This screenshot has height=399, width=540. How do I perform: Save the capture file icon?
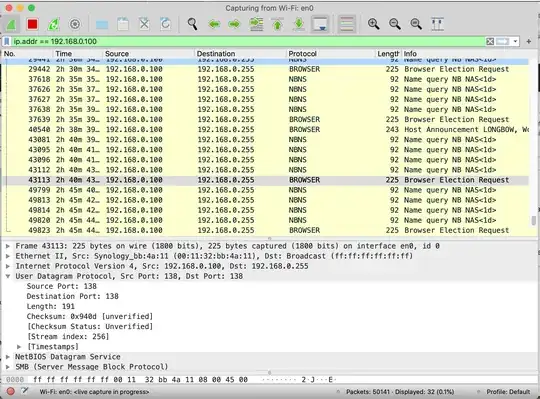[123, 24]
